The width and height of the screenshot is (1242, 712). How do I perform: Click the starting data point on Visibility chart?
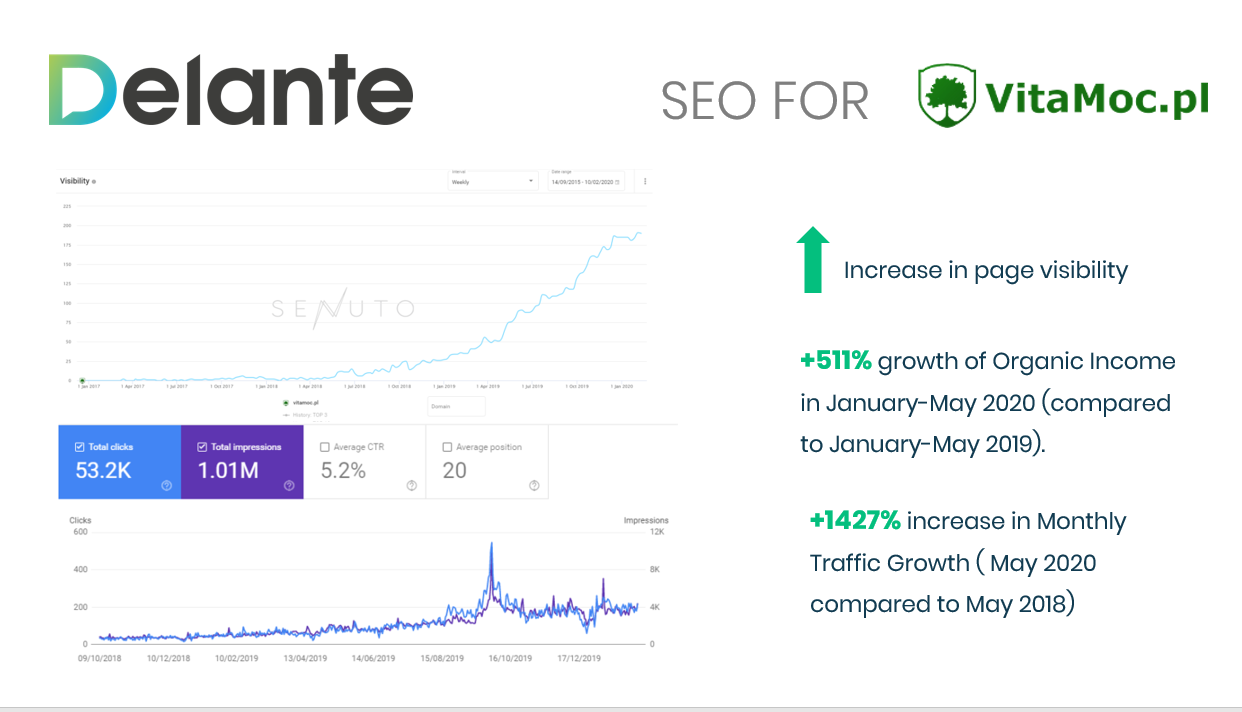click(x=82, y=380)
